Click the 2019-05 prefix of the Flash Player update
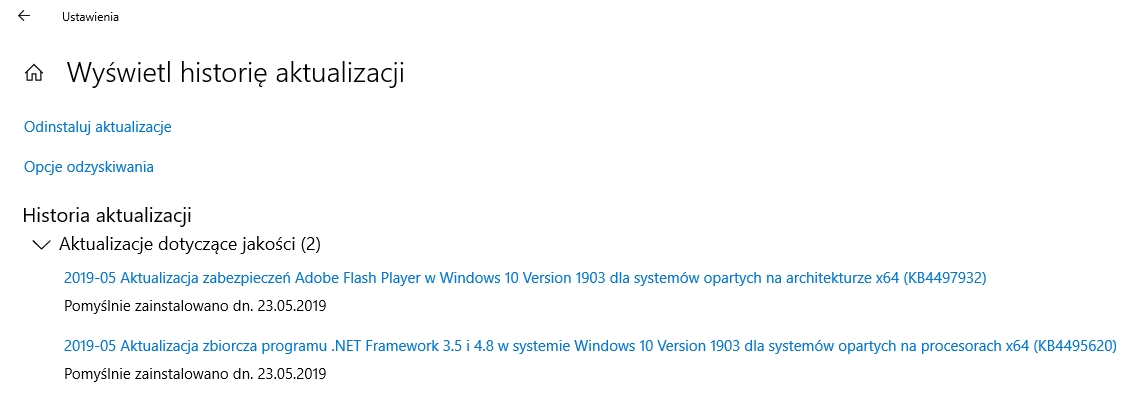Viewport: 1136px width, 398px height. pyautogui.click(x=91, y=278)
